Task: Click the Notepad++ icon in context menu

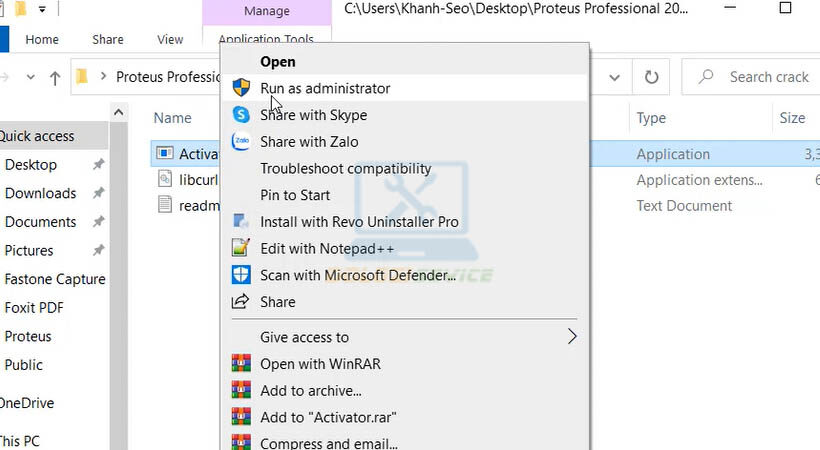Action: [241, 248]
